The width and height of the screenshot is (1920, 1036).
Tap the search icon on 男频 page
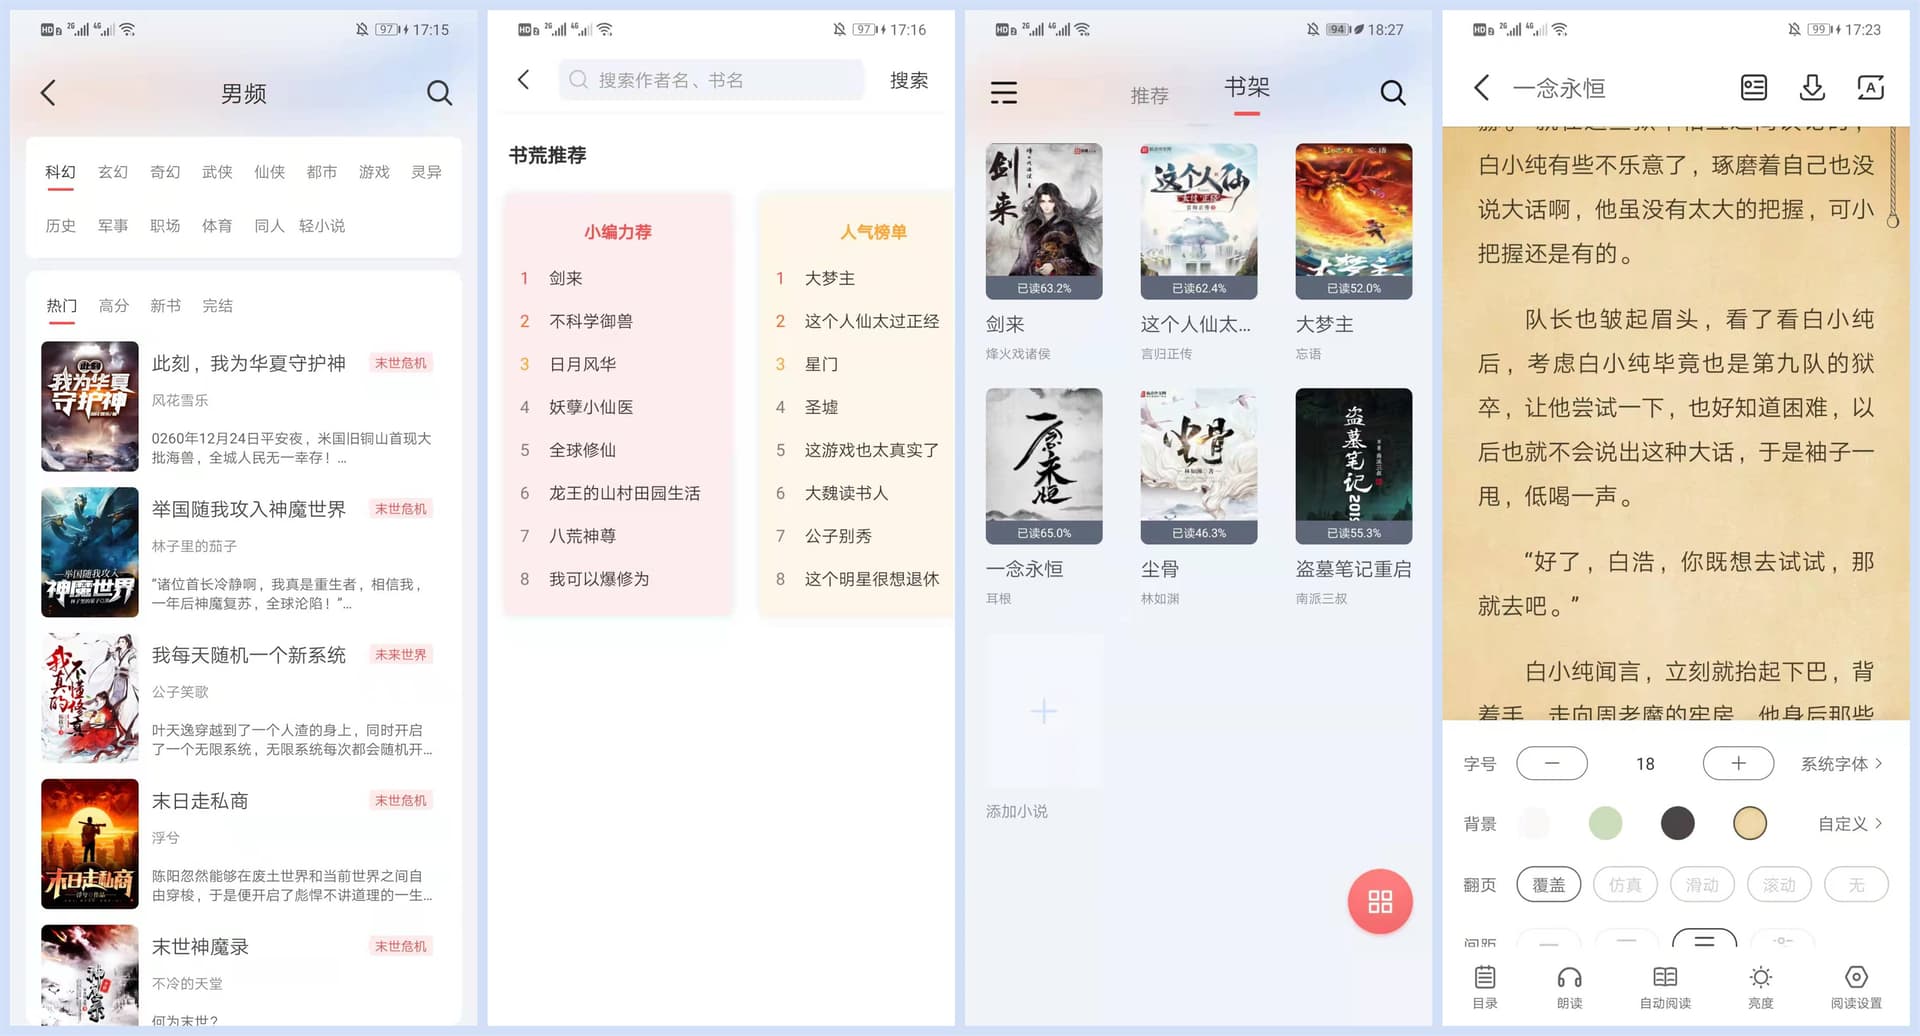pos(439,93)
